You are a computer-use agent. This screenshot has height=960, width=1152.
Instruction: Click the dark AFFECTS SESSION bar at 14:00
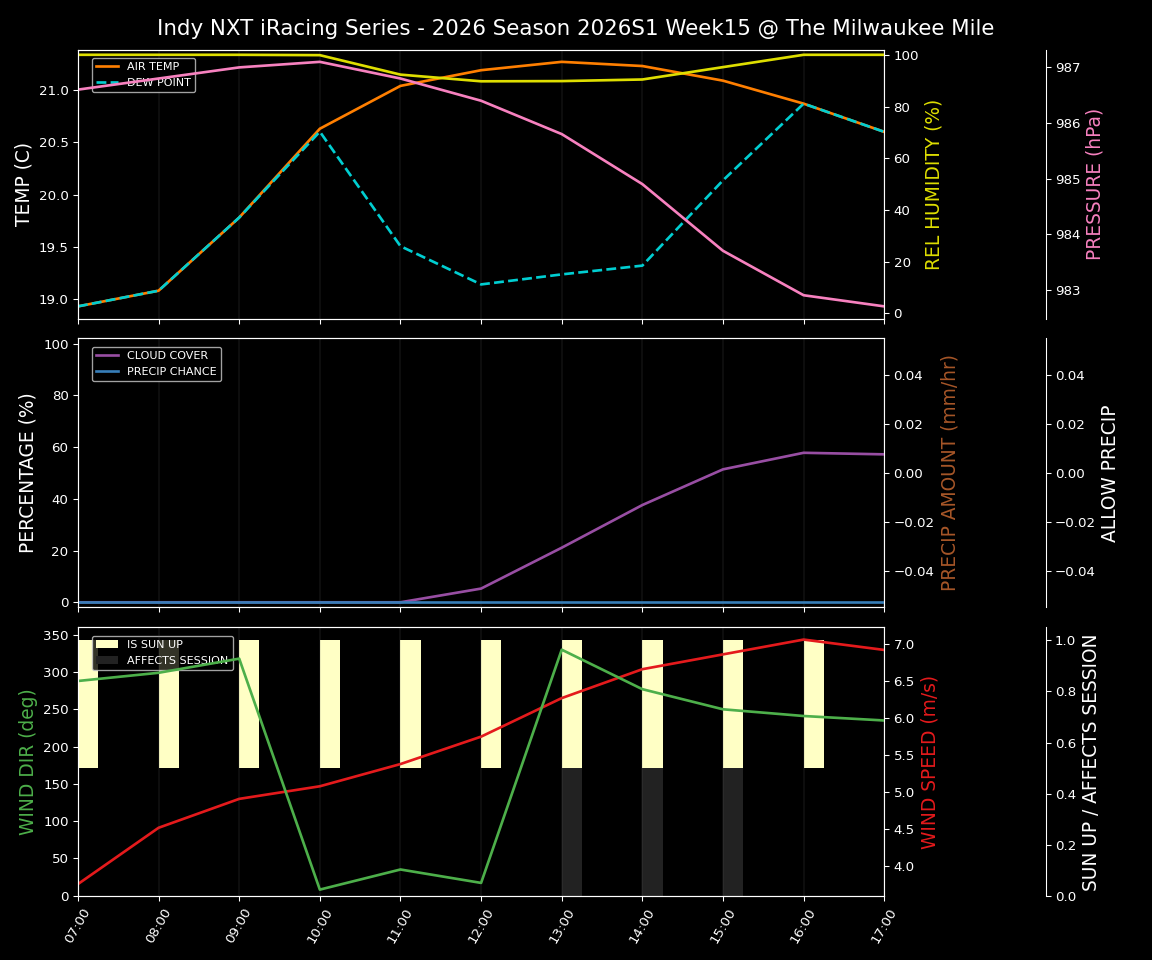click(x=651, y=830)
